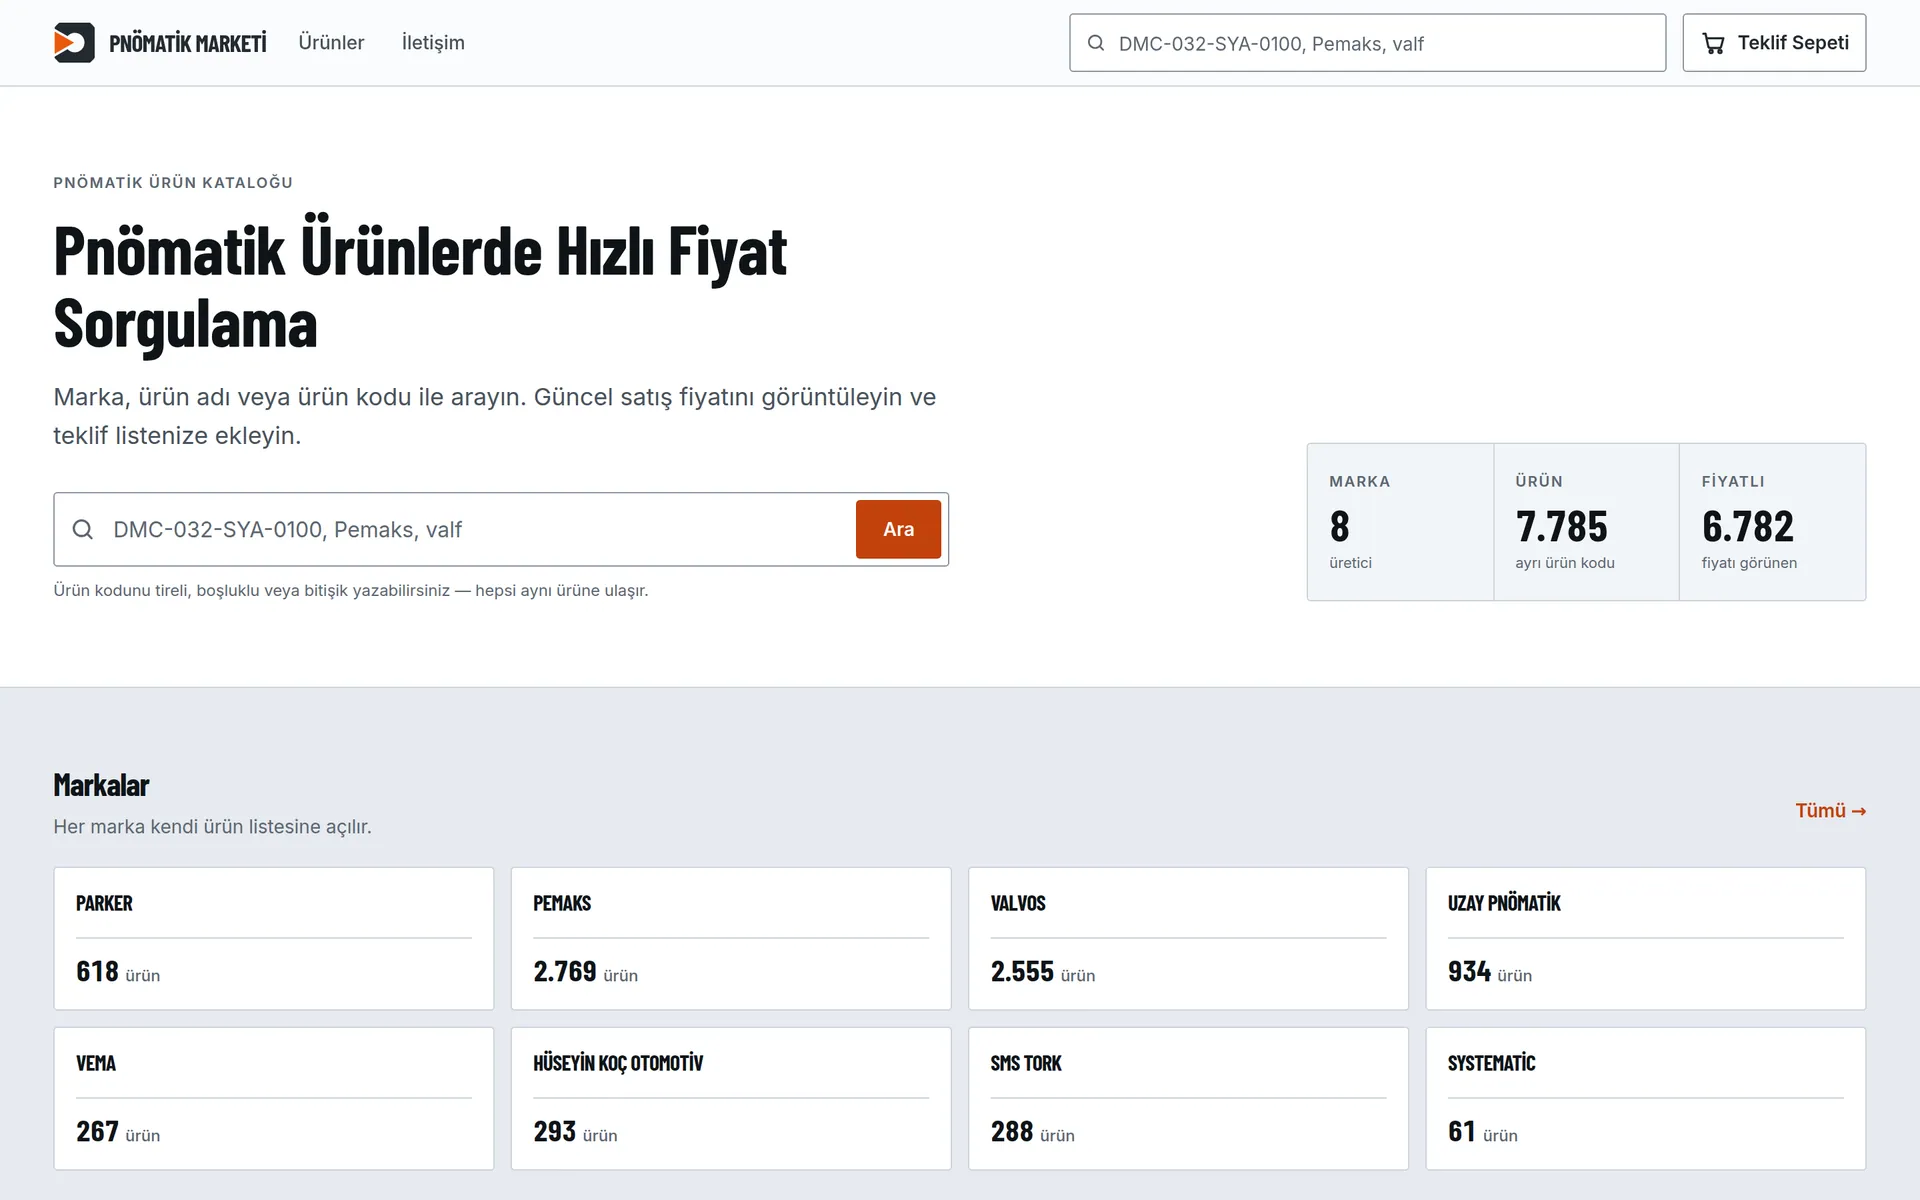The image size is (1920, 1200).
Task: Click the ÜRÜN stat showing 7.785
Action: [x=1587, y=522]
